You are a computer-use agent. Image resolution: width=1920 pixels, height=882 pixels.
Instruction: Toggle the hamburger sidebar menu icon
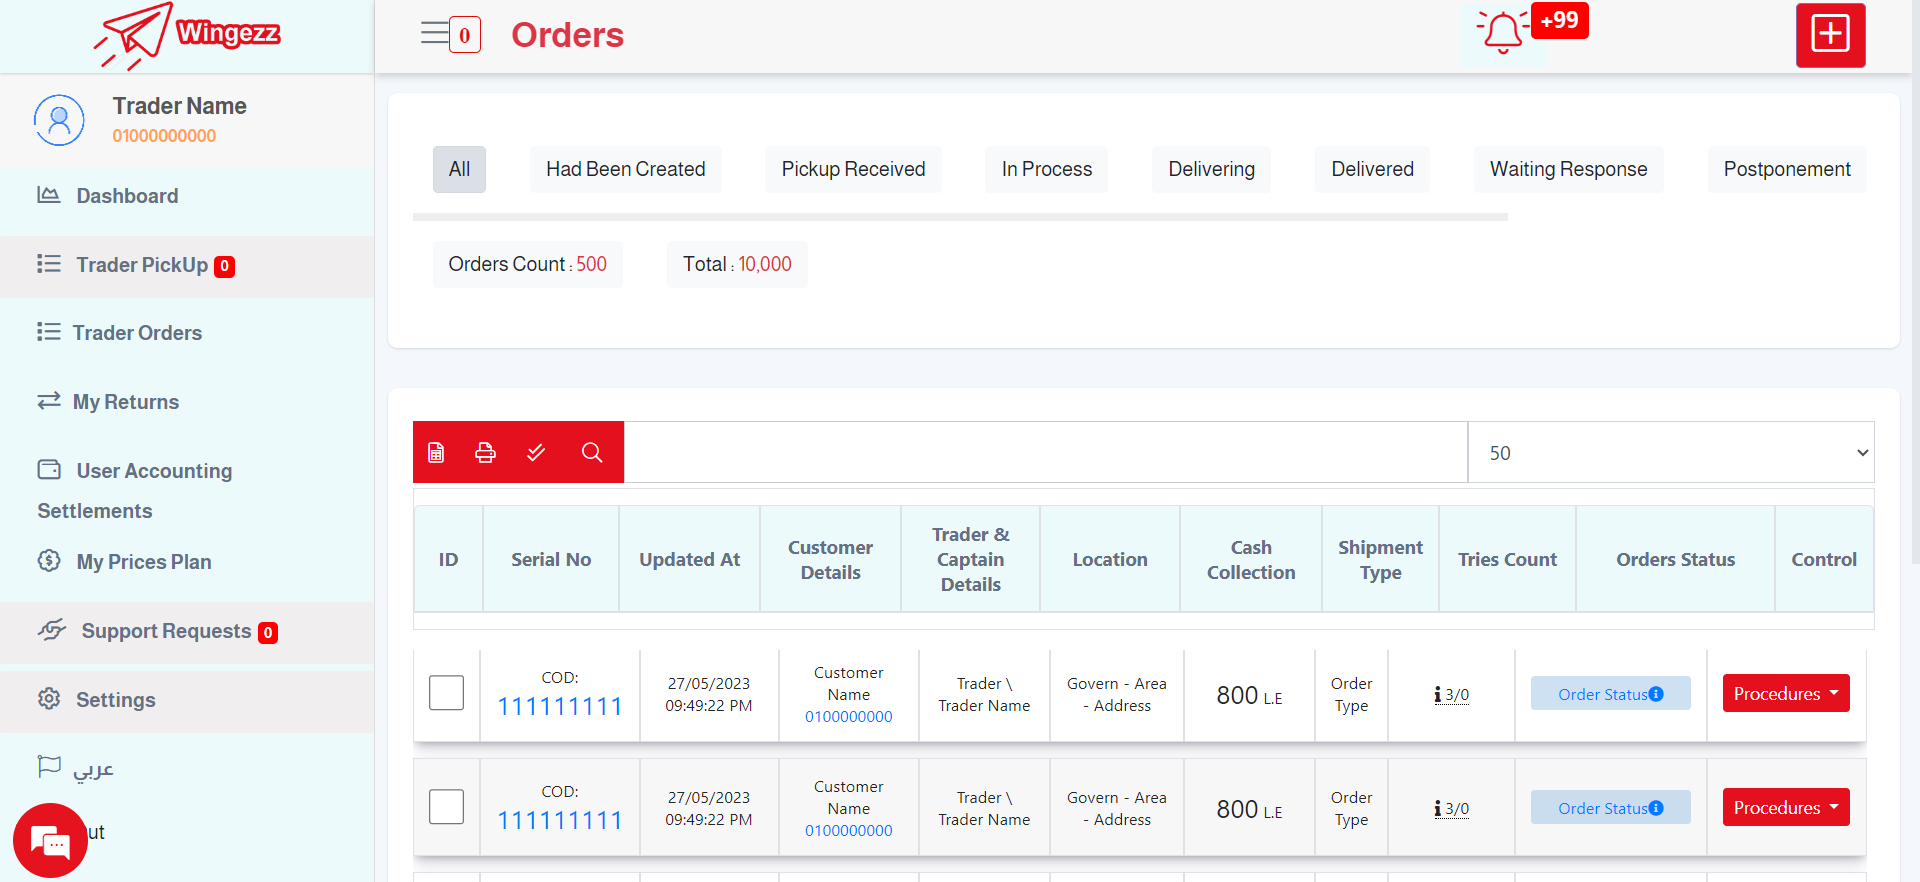(x=434, y=34)
